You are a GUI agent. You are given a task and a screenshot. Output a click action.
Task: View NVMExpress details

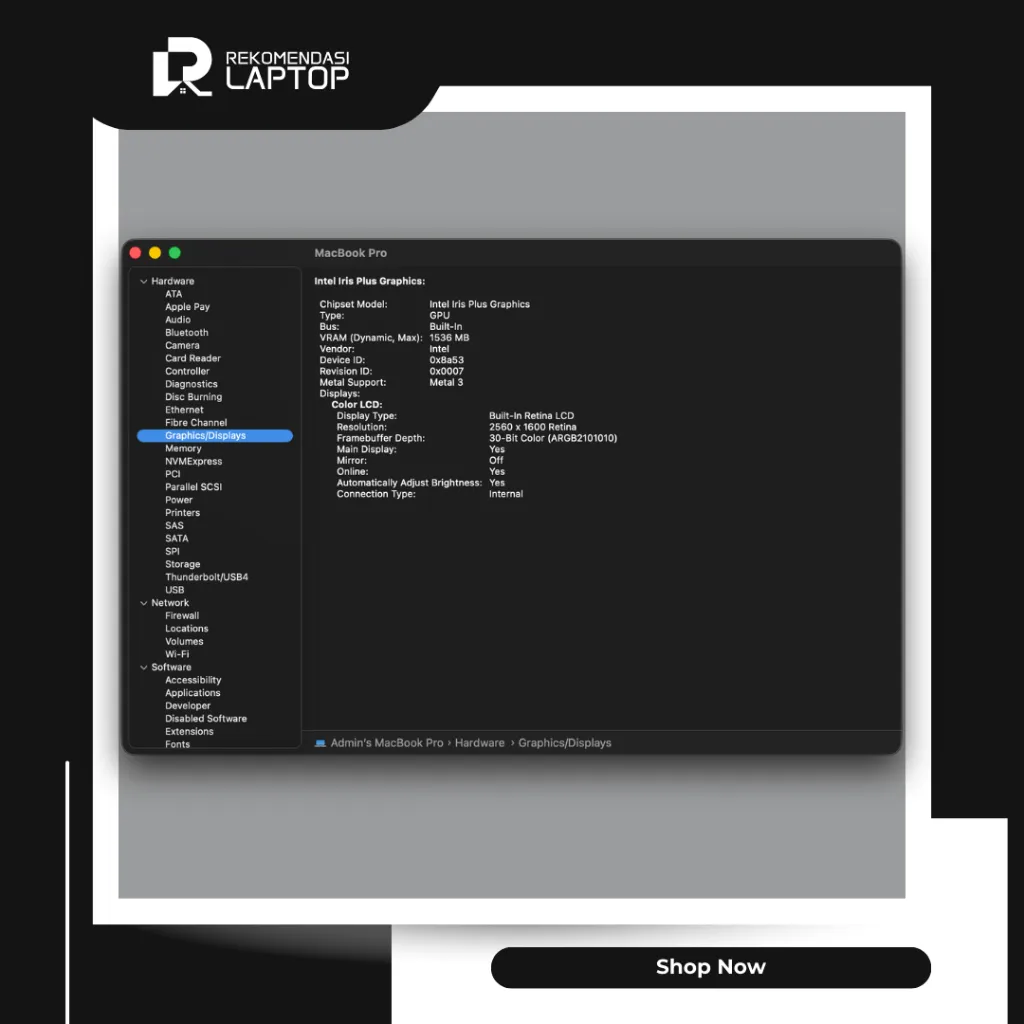pyautogui.click(x=193, y=461)
